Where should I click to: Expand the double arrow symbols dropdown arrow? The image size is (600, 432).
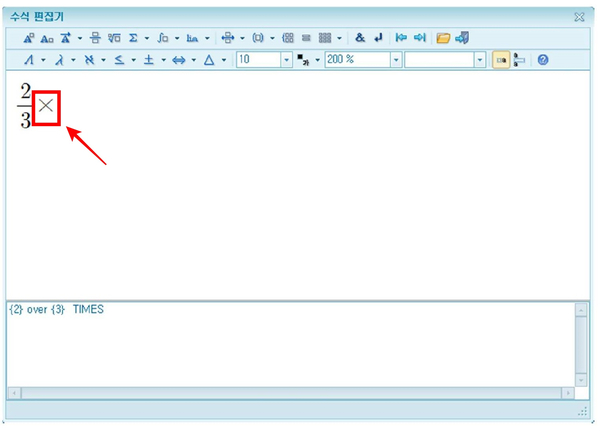194,60
